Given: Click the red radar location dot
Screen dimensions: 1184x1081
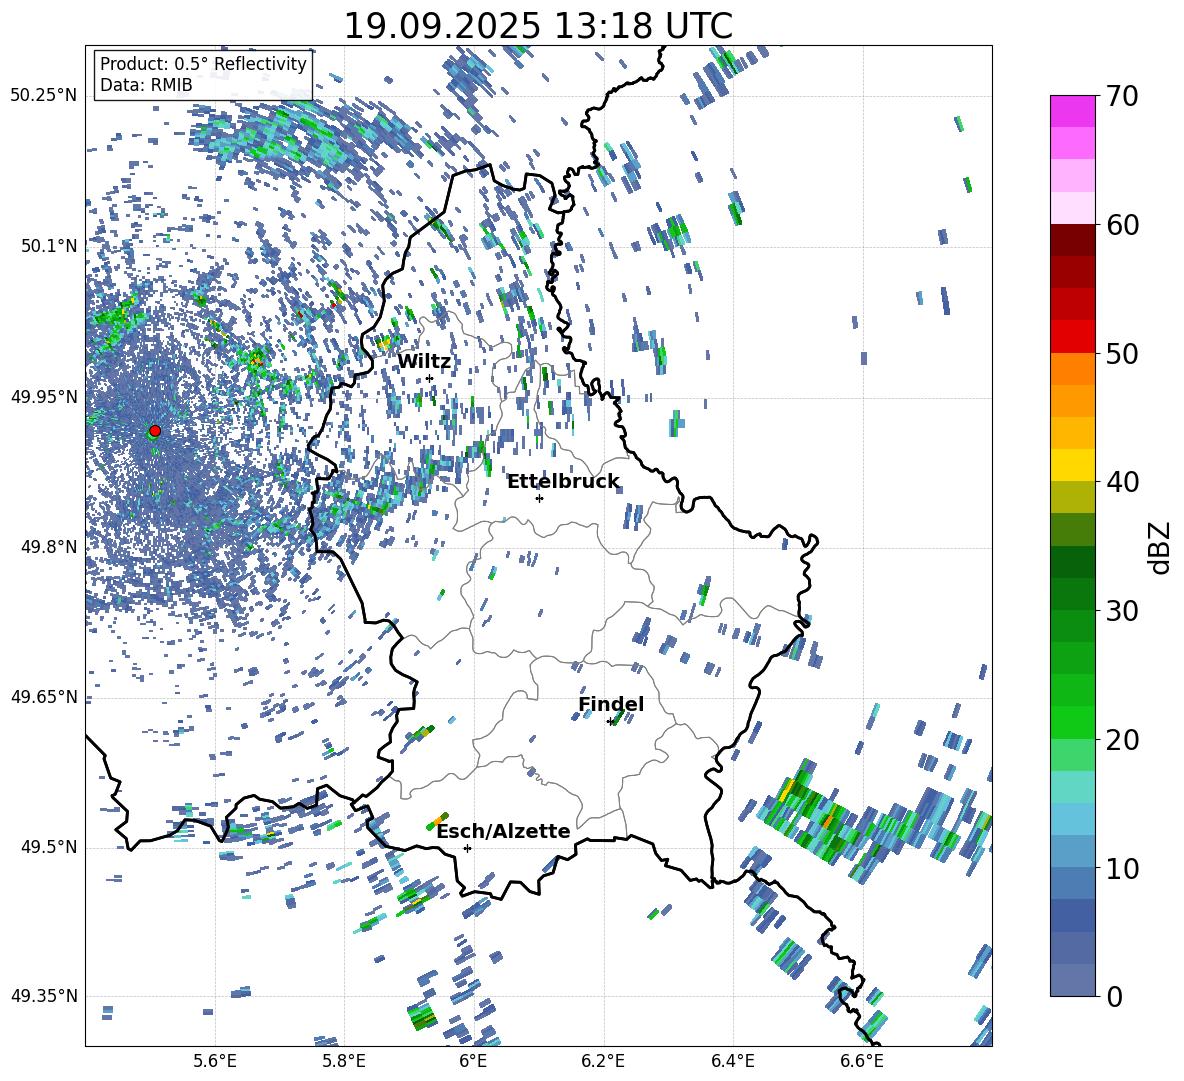Looking at the screenshot, I should [155, 431].
